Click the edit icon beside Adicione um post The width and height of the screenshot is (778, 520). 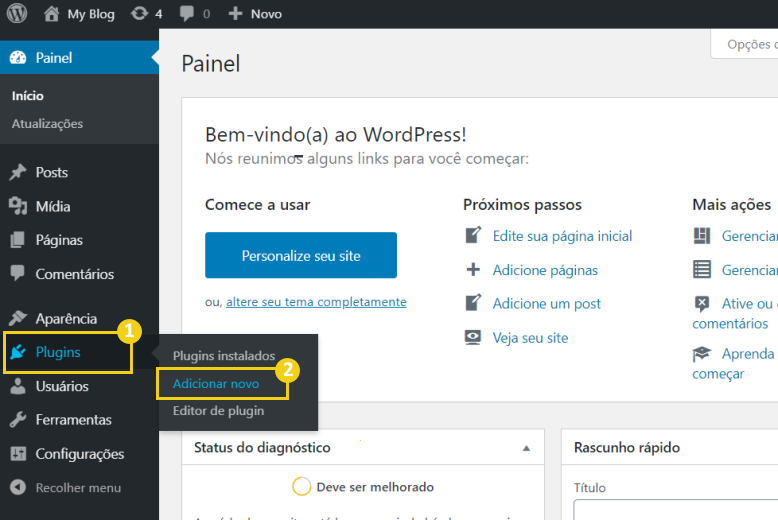pyautogui.click(x=473, y=303)
